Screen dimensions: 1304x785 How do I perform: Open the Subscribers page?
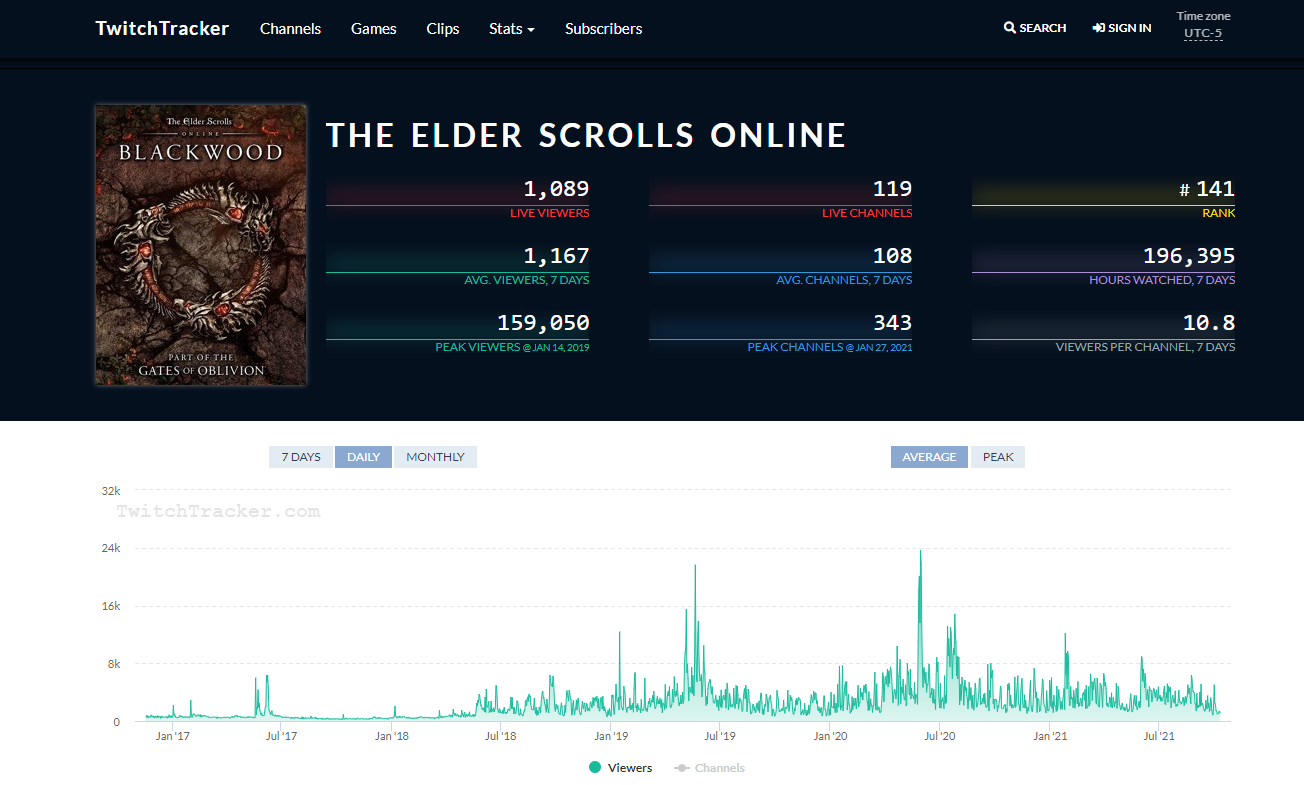pos(604,28)
